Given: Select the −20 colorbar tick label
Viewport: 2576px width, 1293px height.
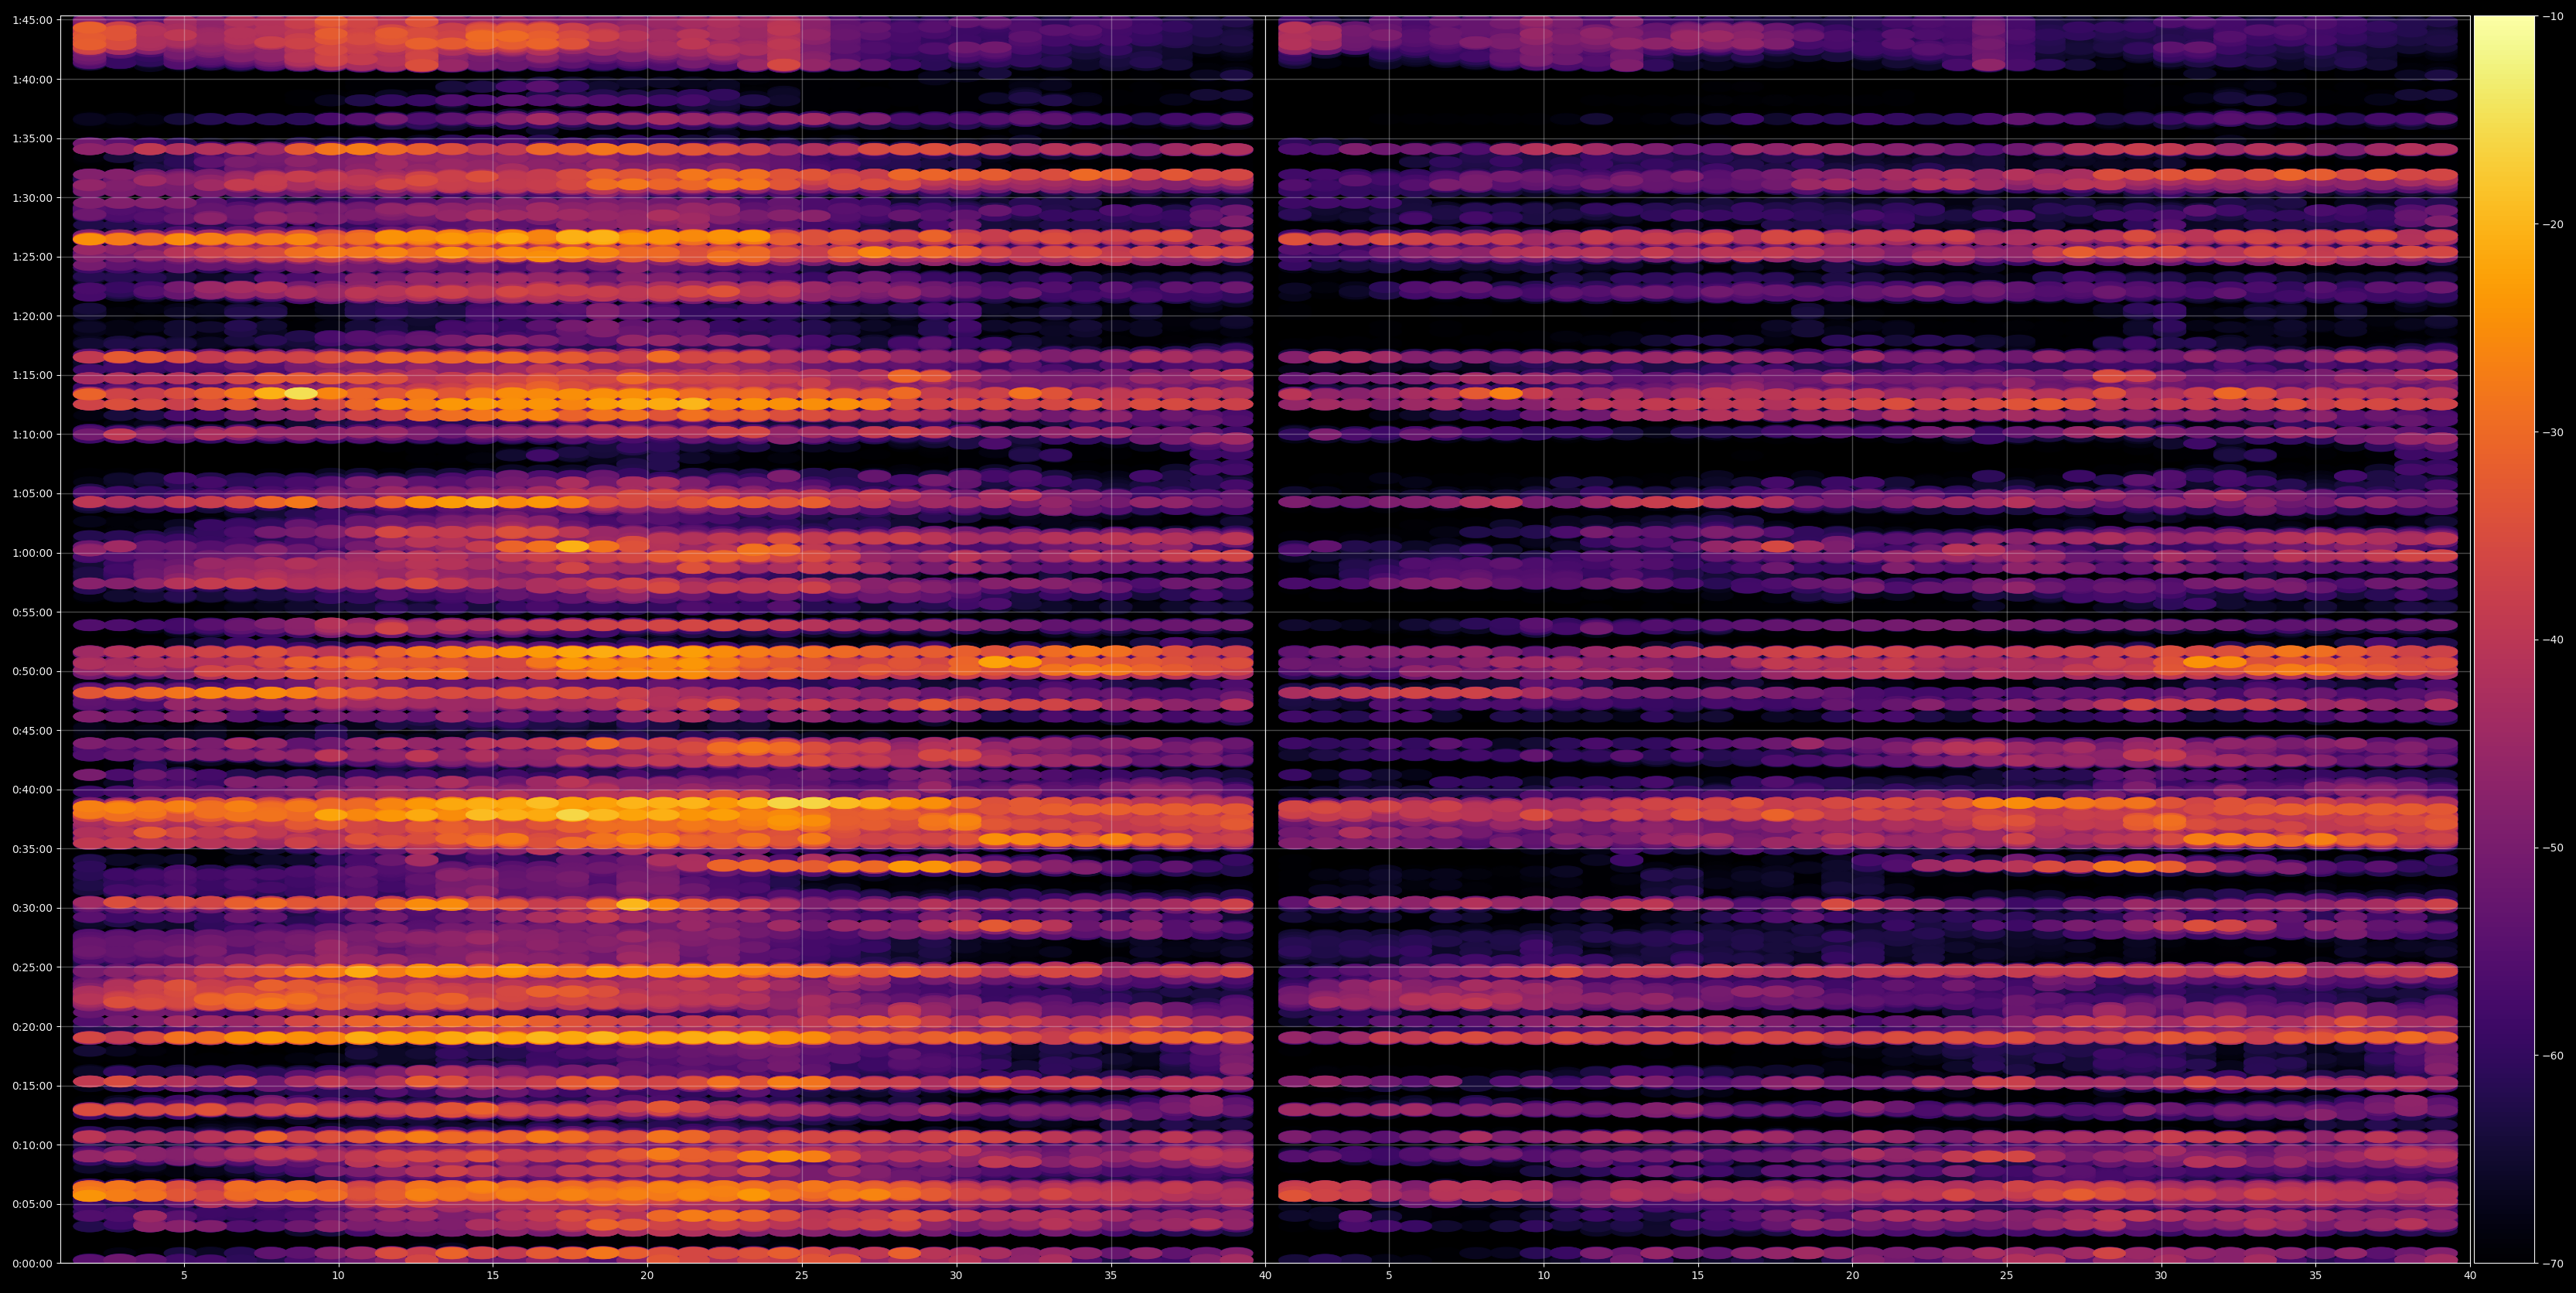Looking at the screenshot, I should click(2553, 224).
